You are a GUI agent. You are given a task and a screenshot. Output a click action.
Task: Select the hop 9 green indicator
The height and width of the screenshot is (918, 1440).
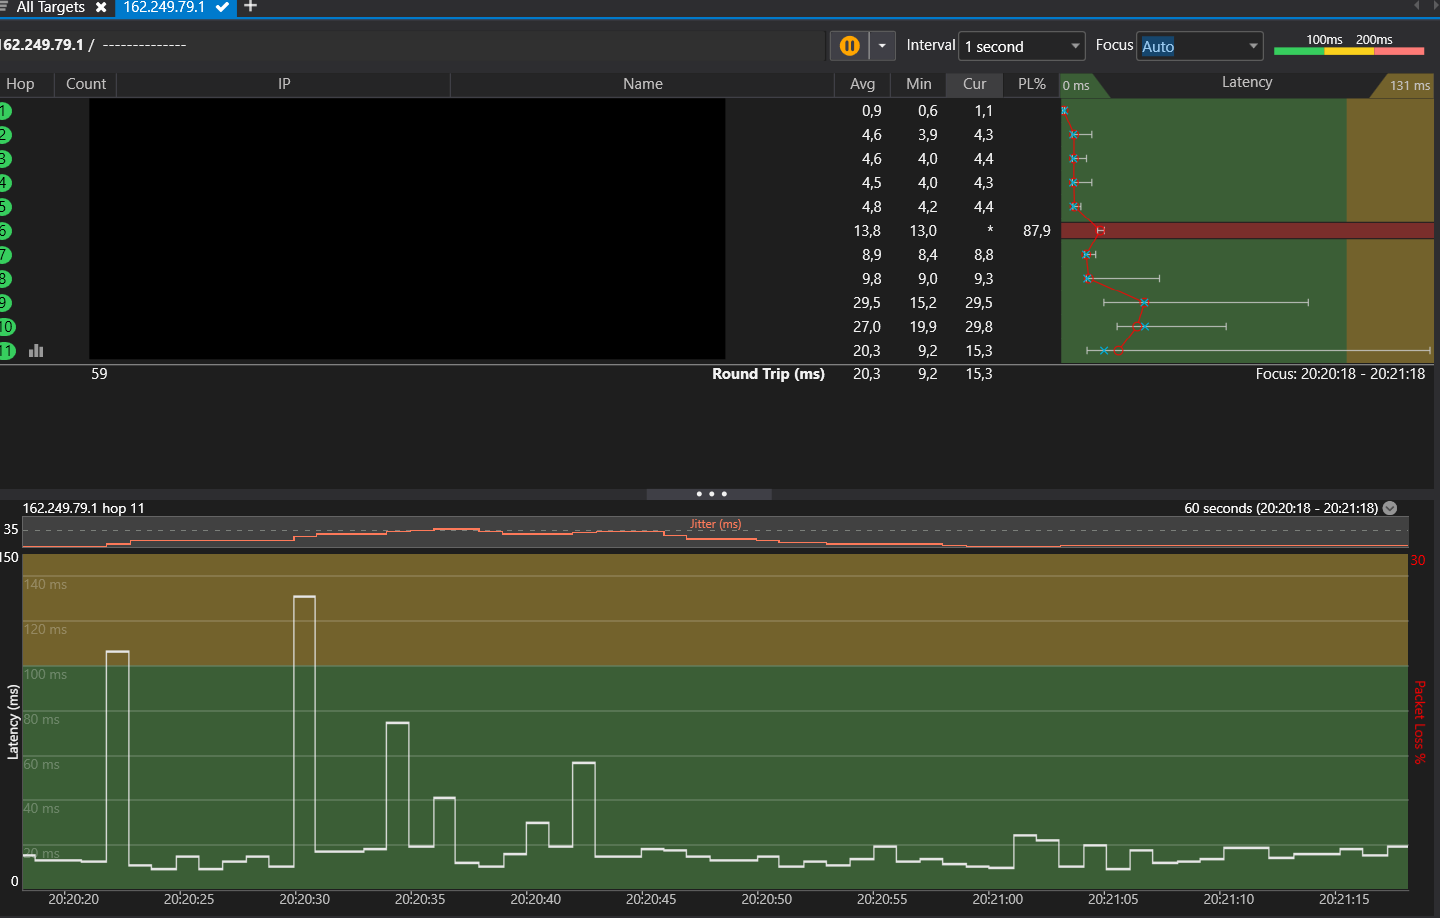[5, 303]
